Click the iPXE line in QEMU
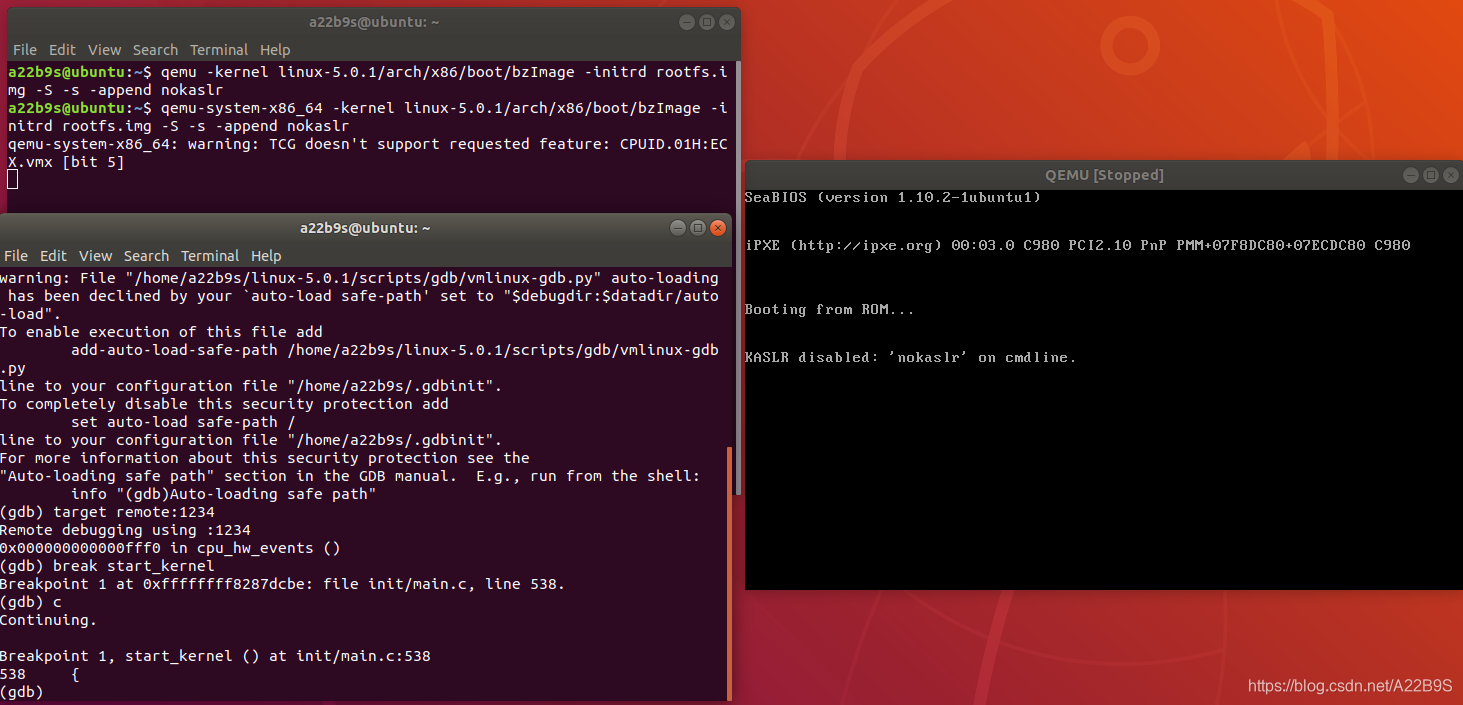Image resolution: width=1463 pixels, height=705 pixels. [x=1077, y=245]
